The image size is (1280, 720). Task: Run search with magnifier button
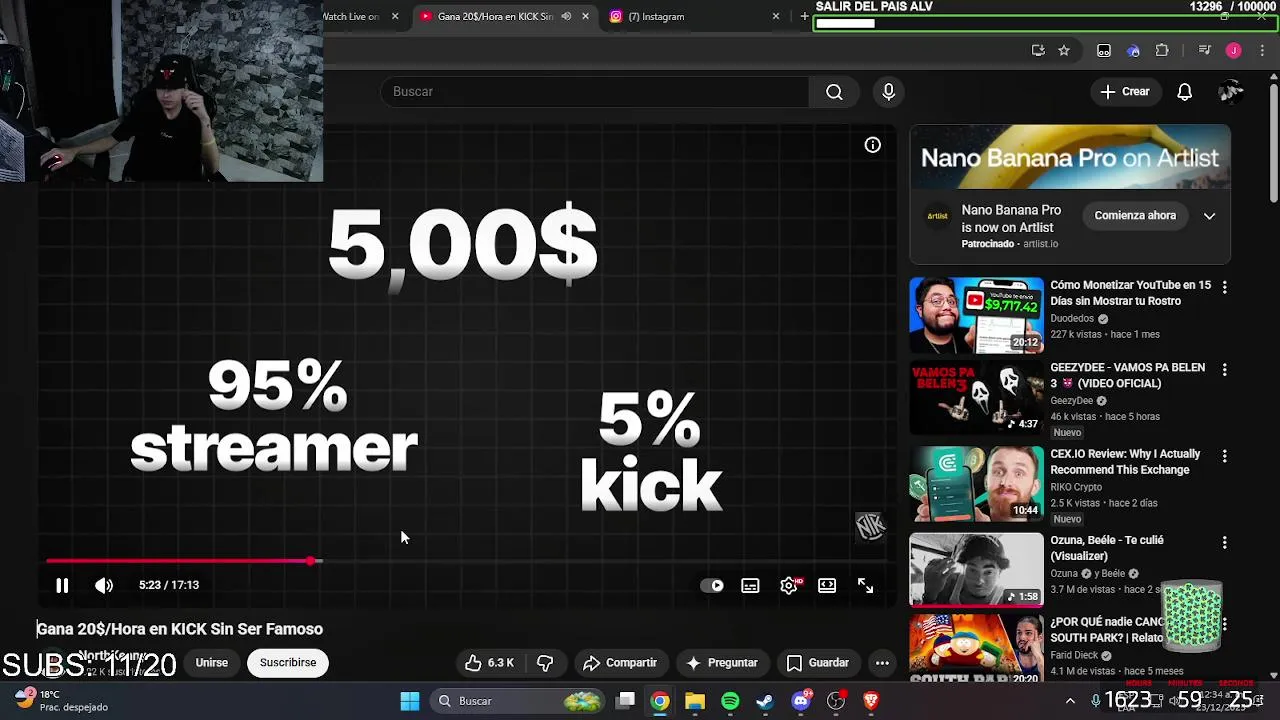[834, 92]
